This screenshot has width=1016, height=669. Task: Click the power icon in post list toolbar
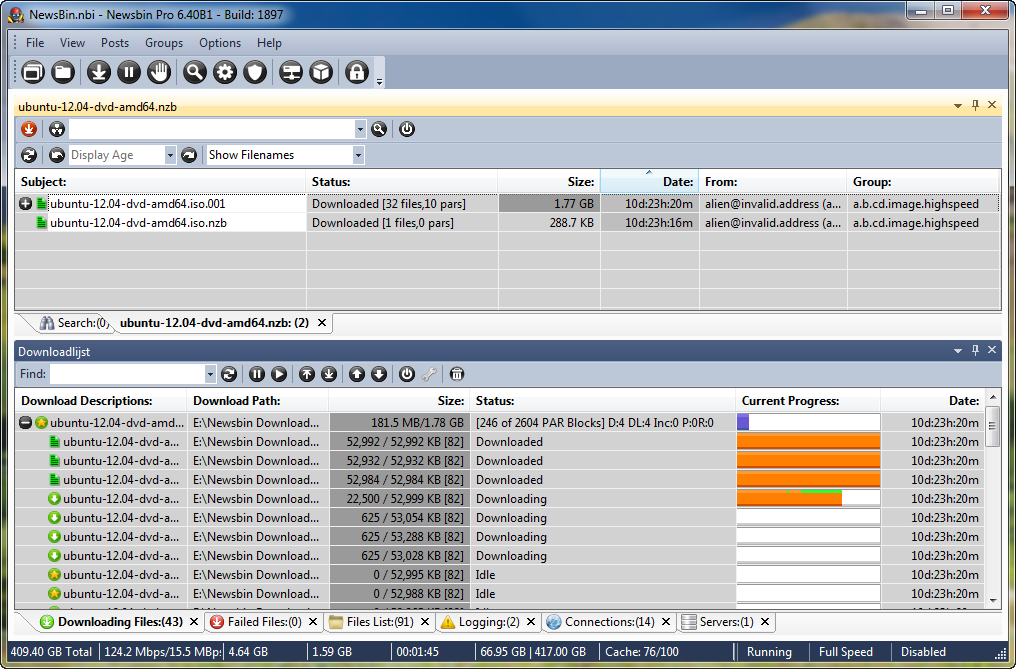point(406,129)
